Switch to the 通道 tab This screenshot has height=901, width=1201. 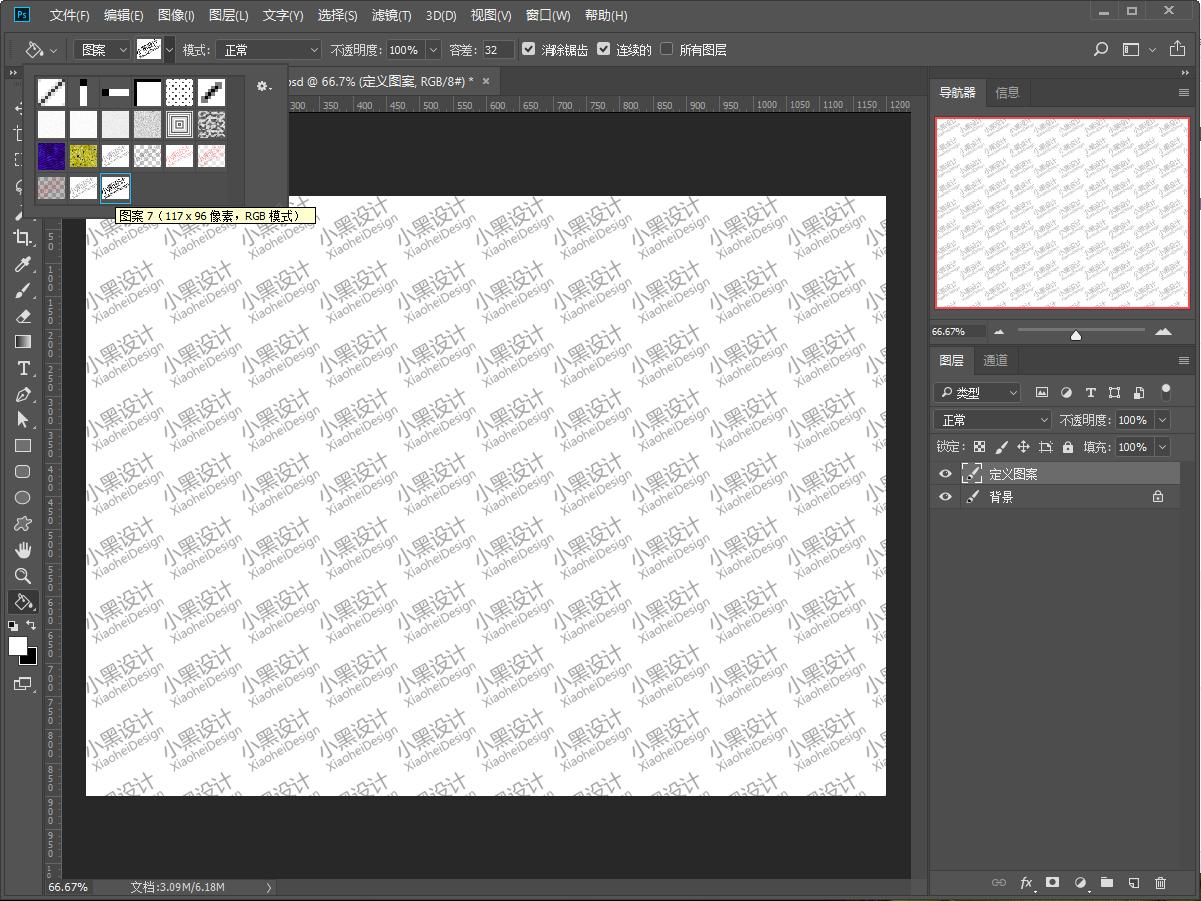pos(995,361)
